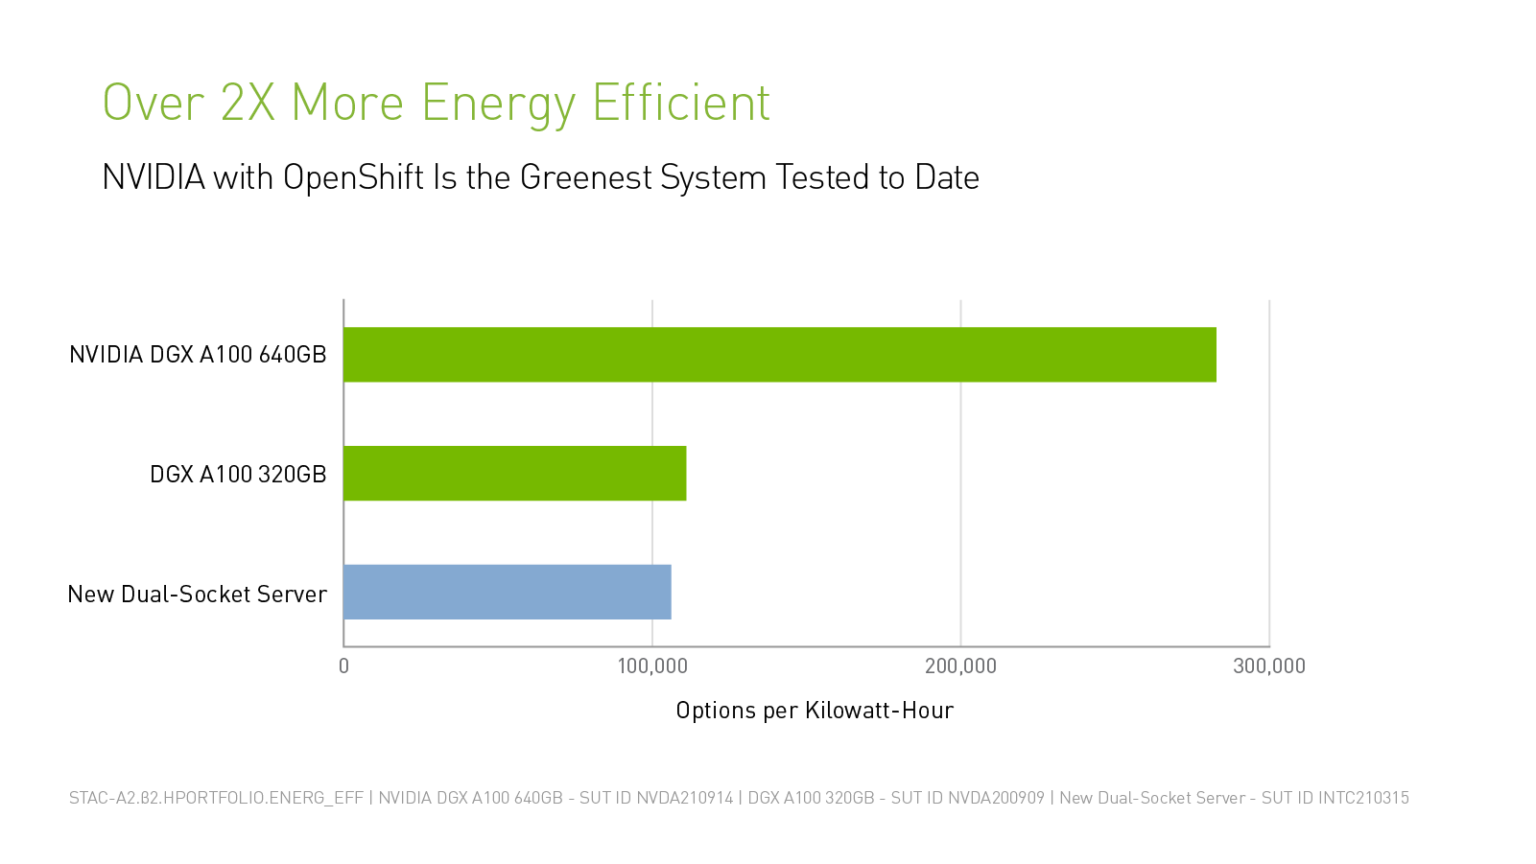1536x864 pixels.
Task: Select the DGX A100 320GB green bar
Action: pyautogui.click(x=515, y=473)
